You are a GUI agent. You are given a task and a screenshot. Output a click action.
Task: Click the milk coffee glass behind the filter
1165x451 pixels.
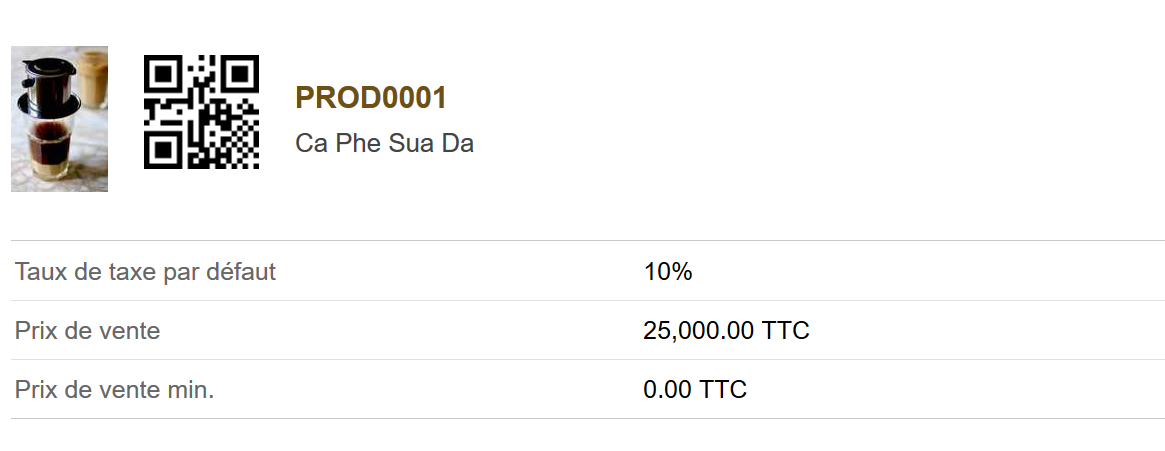point(93,77)
